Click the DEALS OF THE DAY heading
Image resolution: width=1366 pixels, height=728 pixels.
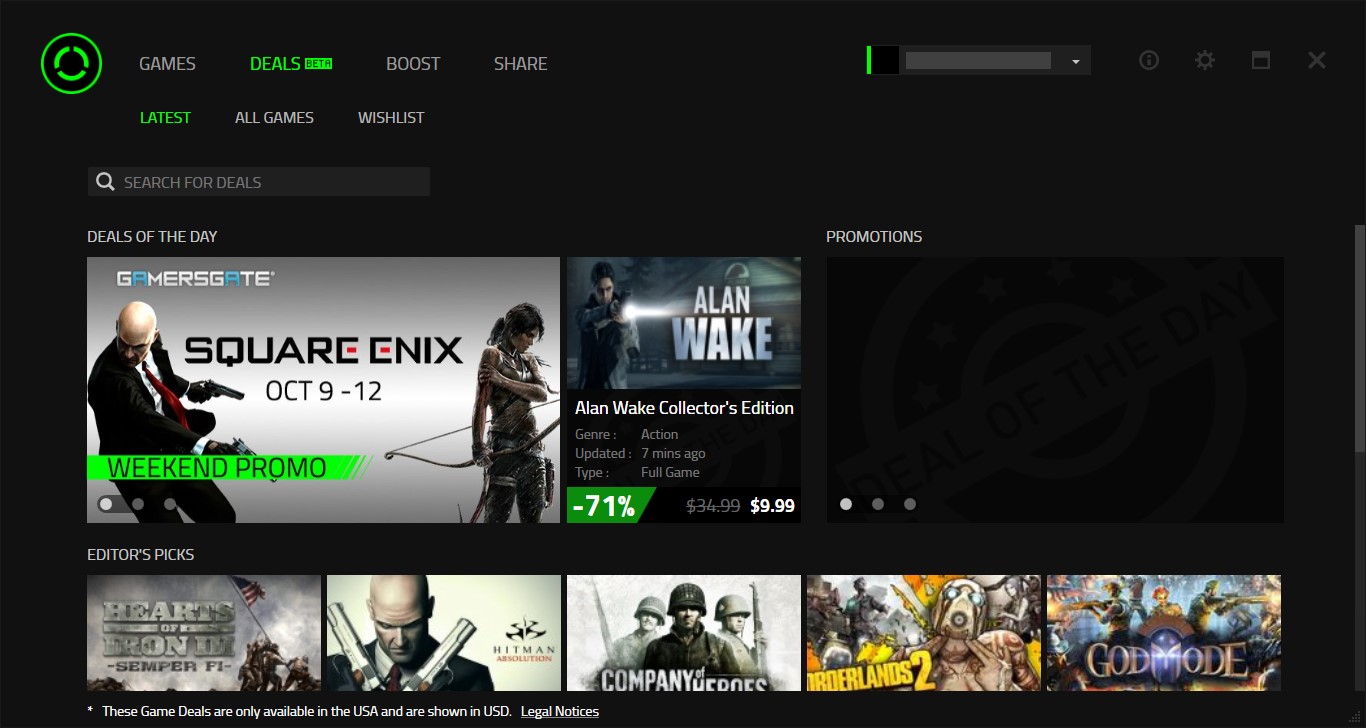[x=152, y=237]
